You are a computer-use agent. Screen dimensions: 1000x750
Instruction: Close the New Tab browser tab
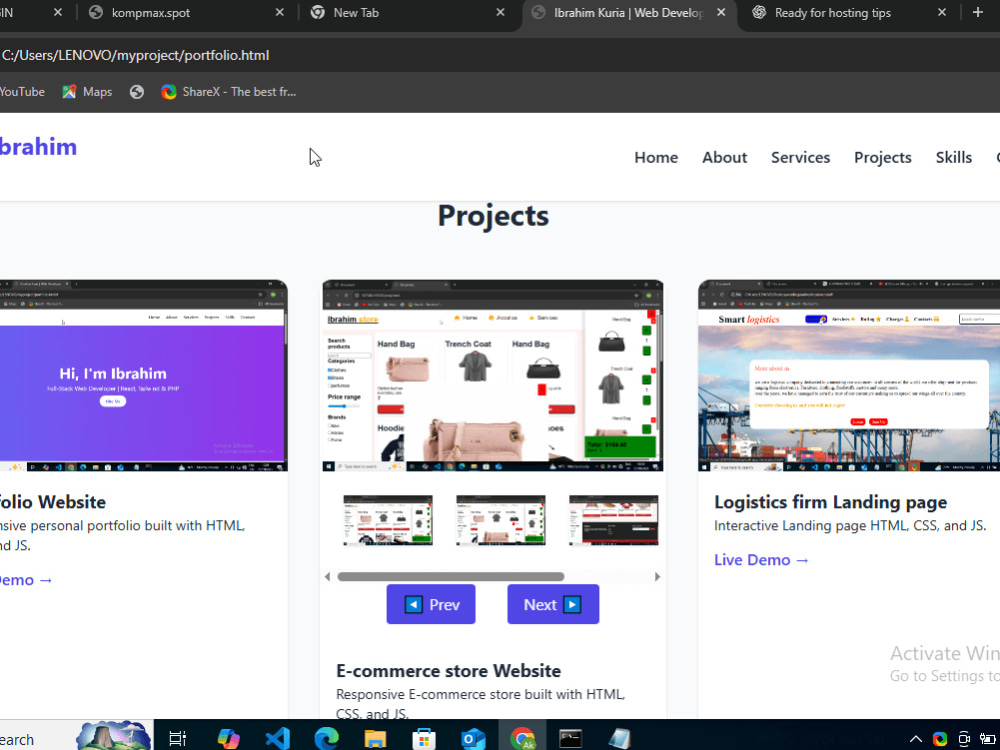[x=501, y=13]
